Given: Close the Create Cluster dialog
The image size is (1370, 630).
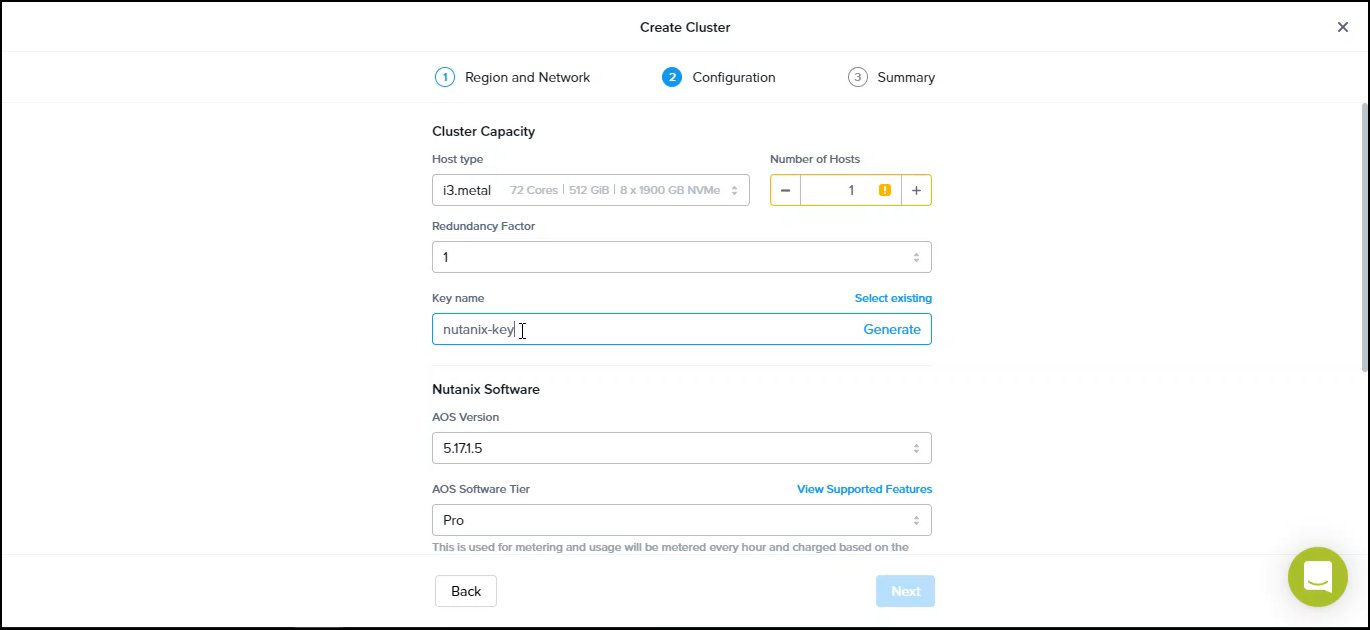Looking at the screenshot, I should [x=1342, y=27].
